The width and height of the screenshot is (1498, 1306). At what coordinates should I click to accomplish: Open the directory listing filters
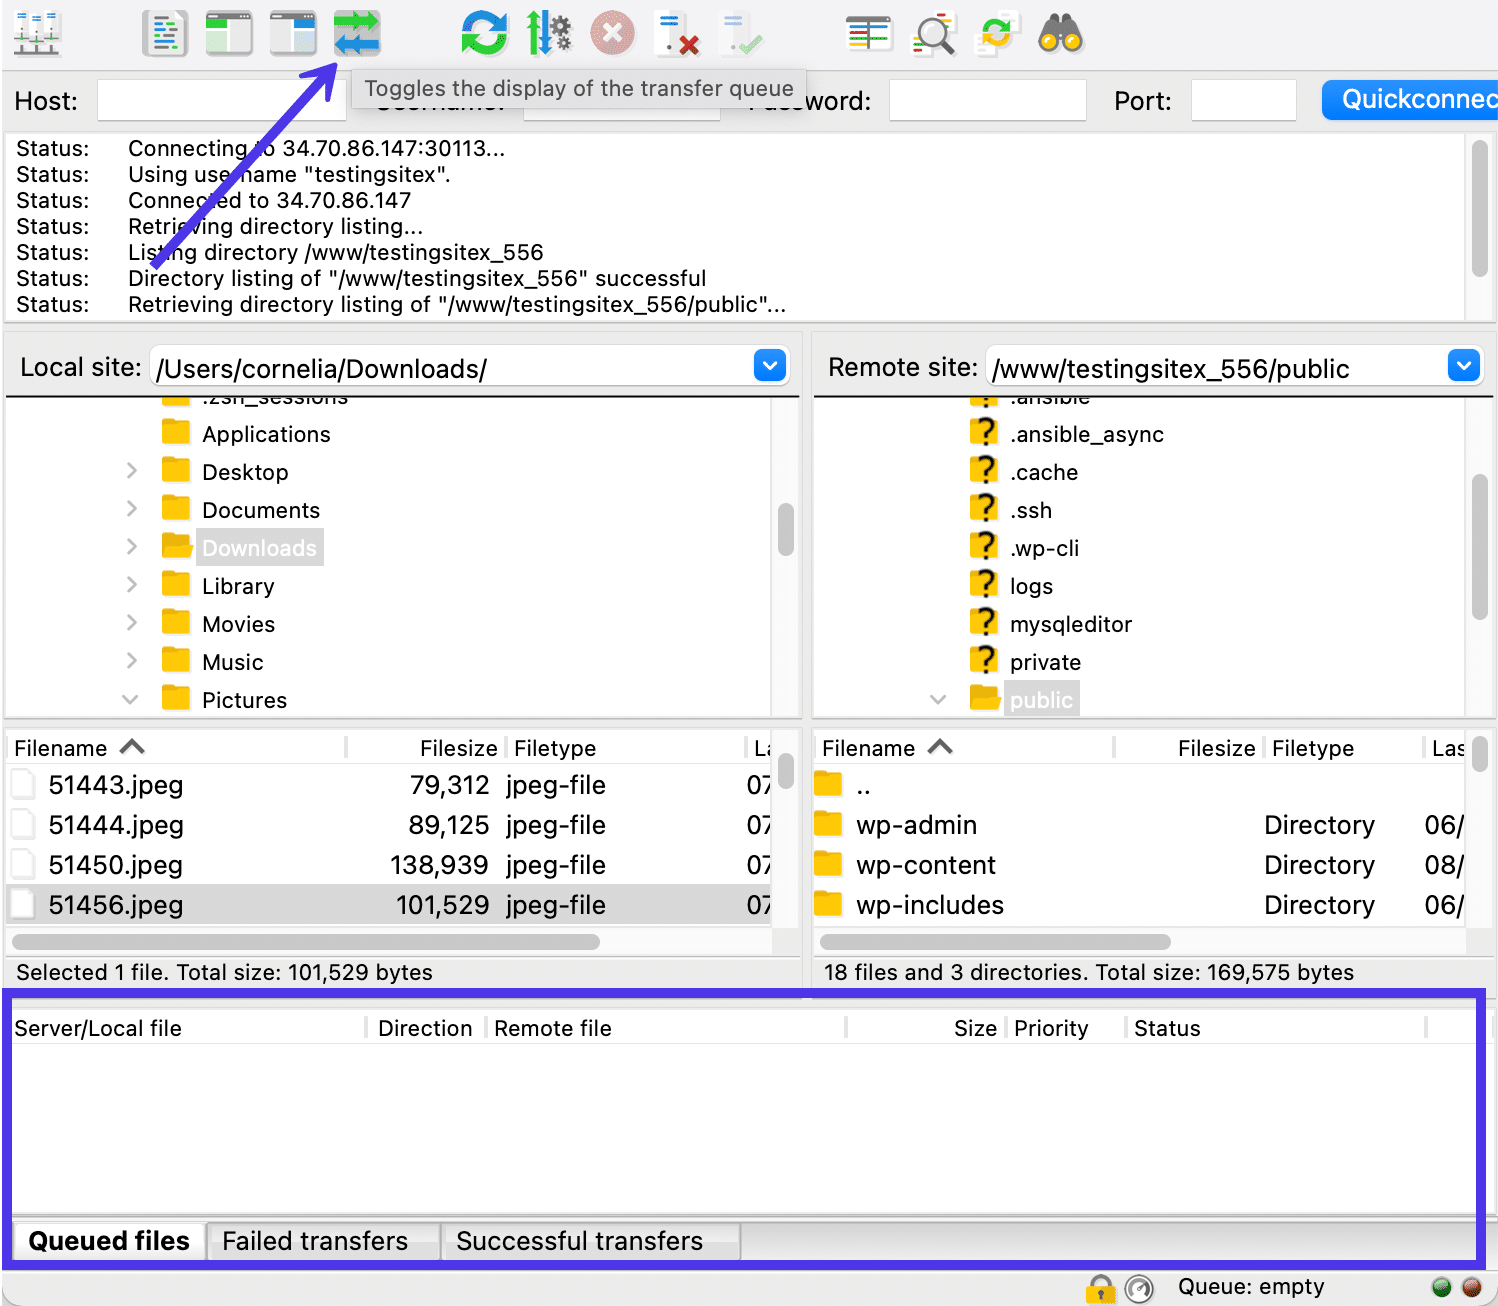868,34
